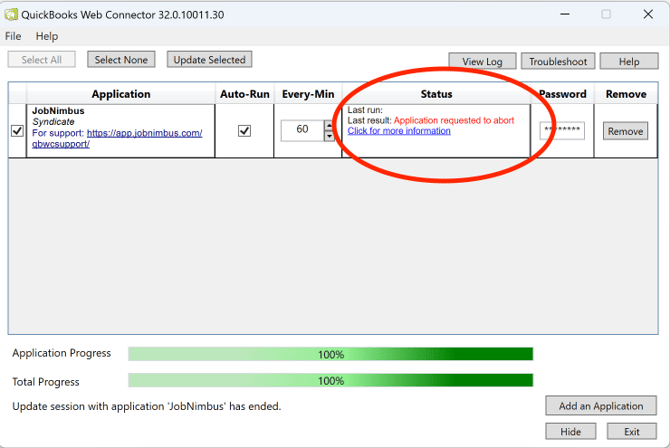Click the 'Update session … has ended' status message
The height and width of the screenshot is (448, 670).
click(147, 406)
